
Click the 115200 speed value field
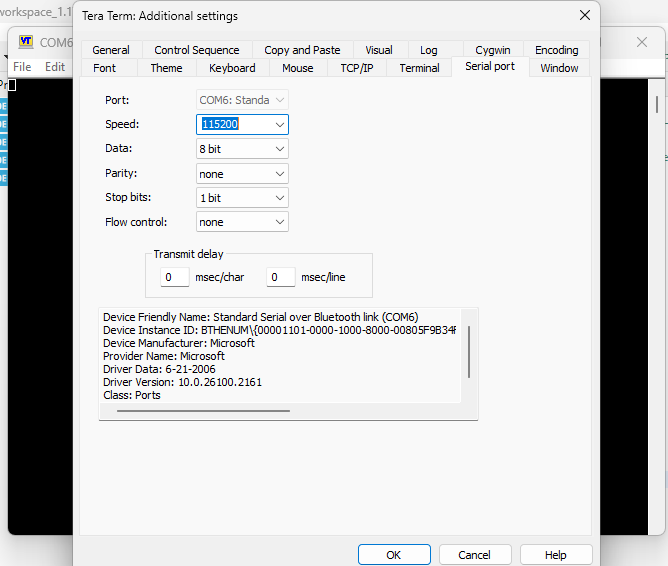234,124
